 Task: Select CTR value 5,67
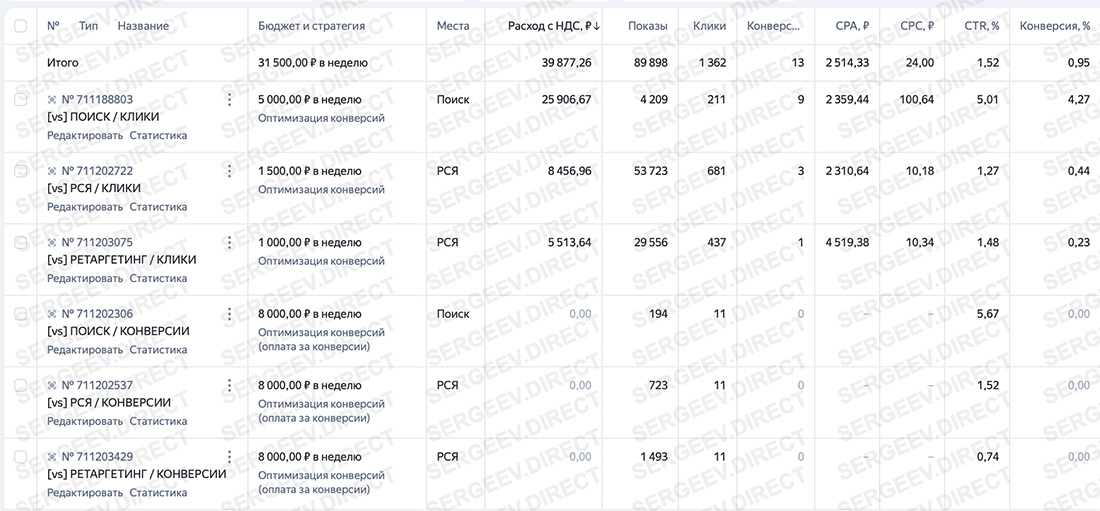click(988, 314)
